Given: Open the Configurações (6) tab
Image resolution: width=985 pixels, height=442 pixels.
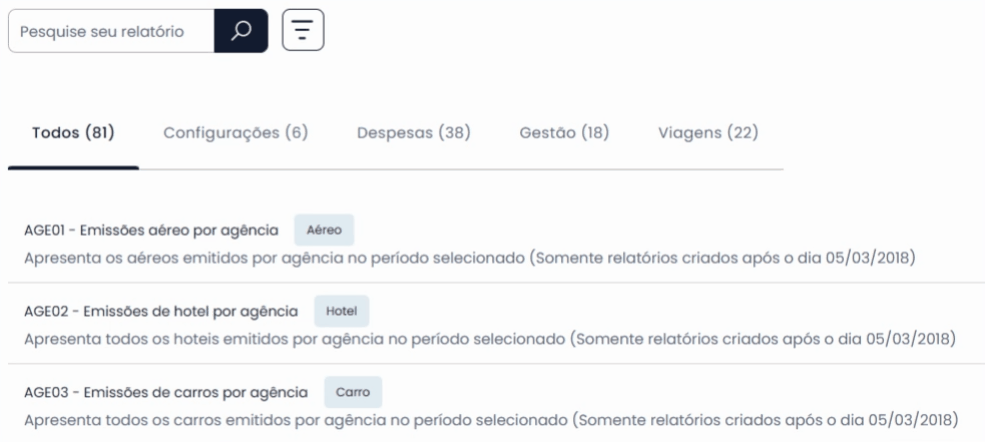Looking at the screenshot, I should [236, 133].
